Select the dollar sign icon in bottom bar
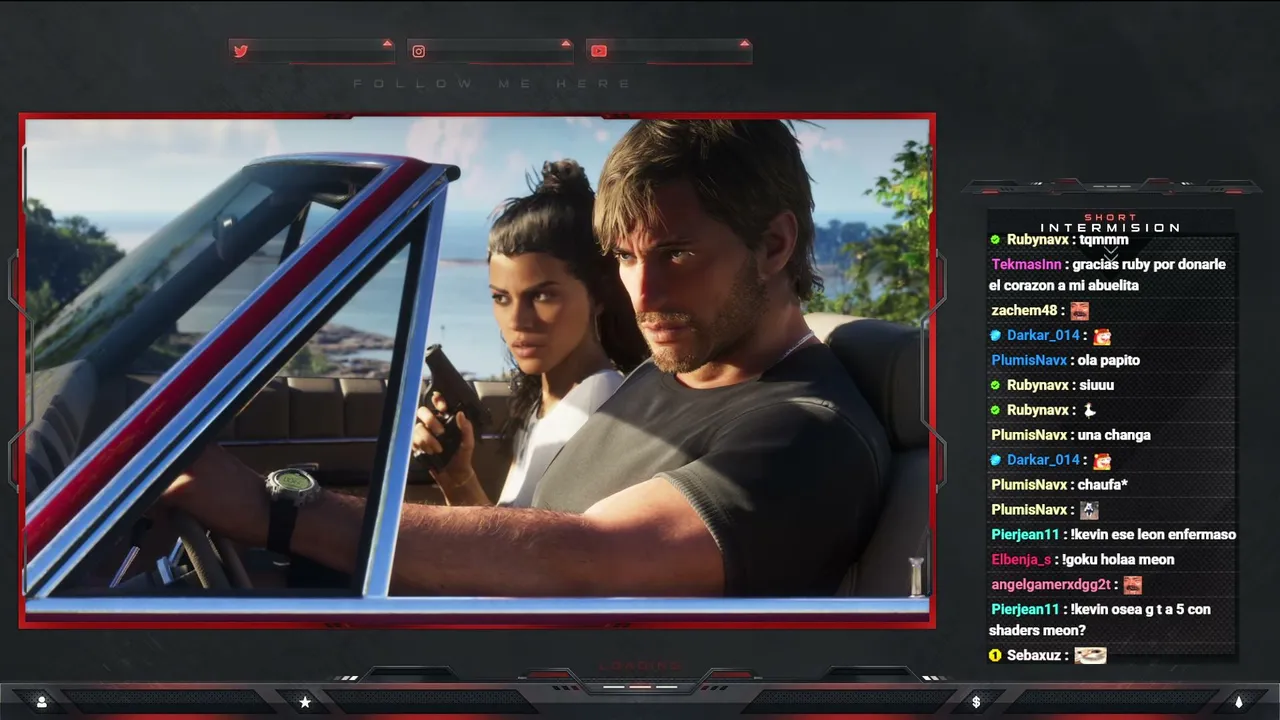 (x=976, y=702)
